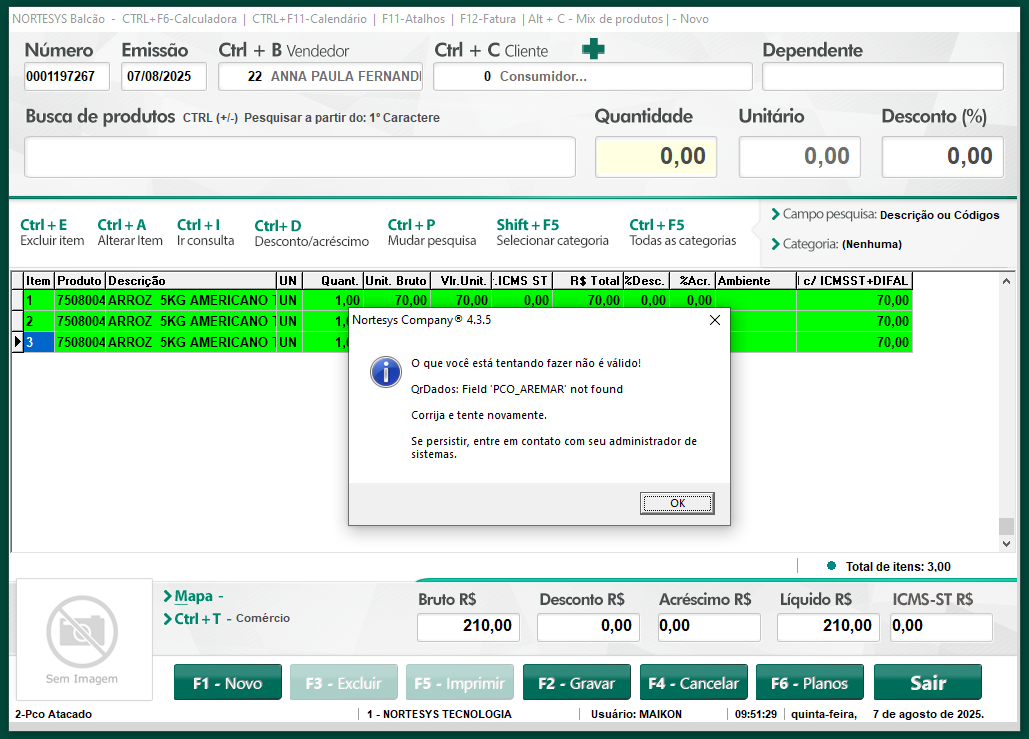Click the Busca de produtos search field
This screenshot has height=739, width=1029.
[x=300, y=157]
